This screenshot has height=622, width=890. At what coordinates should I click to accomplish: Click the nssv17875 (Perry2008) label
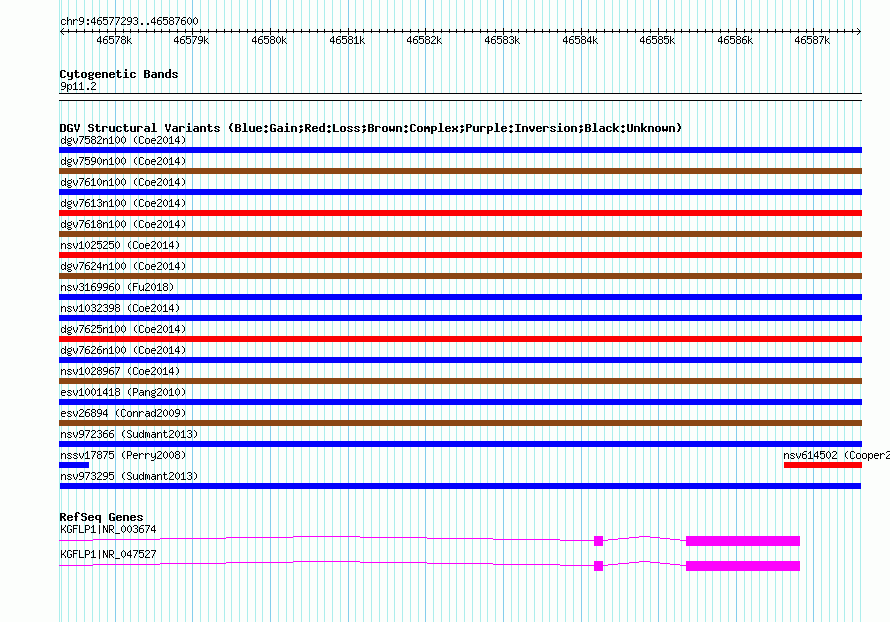(123, 455)
